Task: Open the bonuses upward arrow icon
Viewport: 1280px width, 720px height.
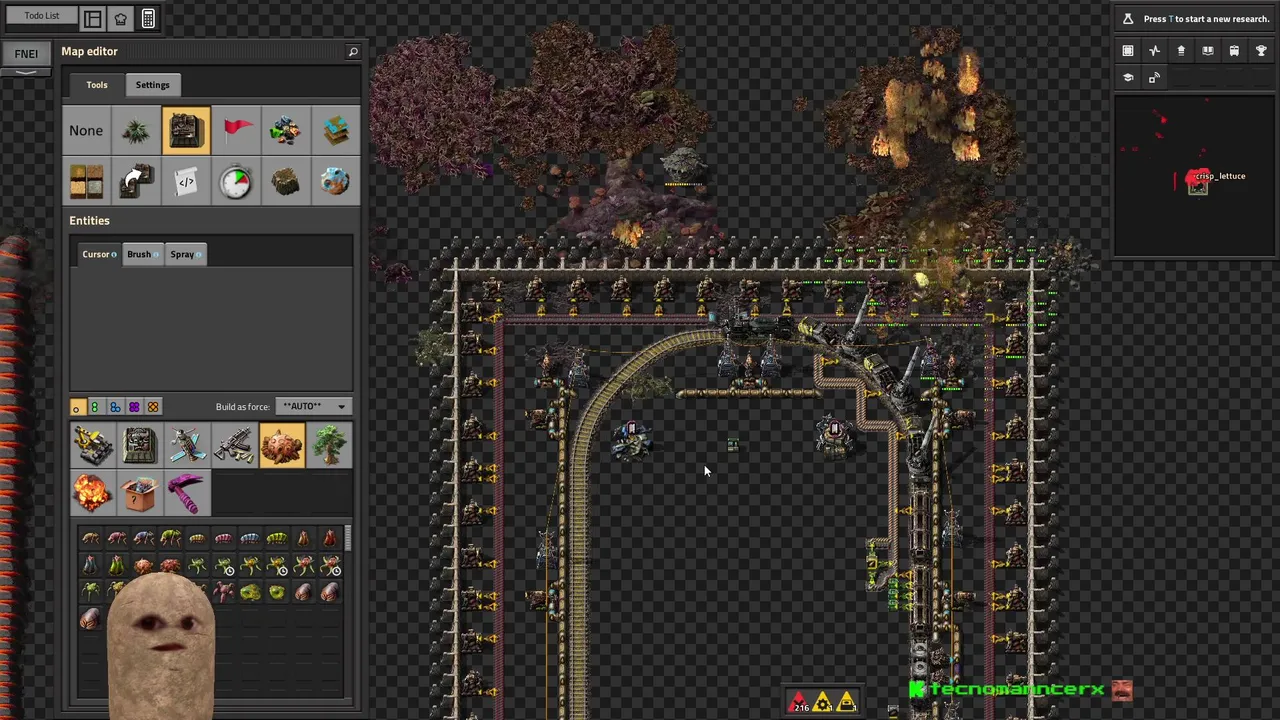Action: click(1181, 51)
